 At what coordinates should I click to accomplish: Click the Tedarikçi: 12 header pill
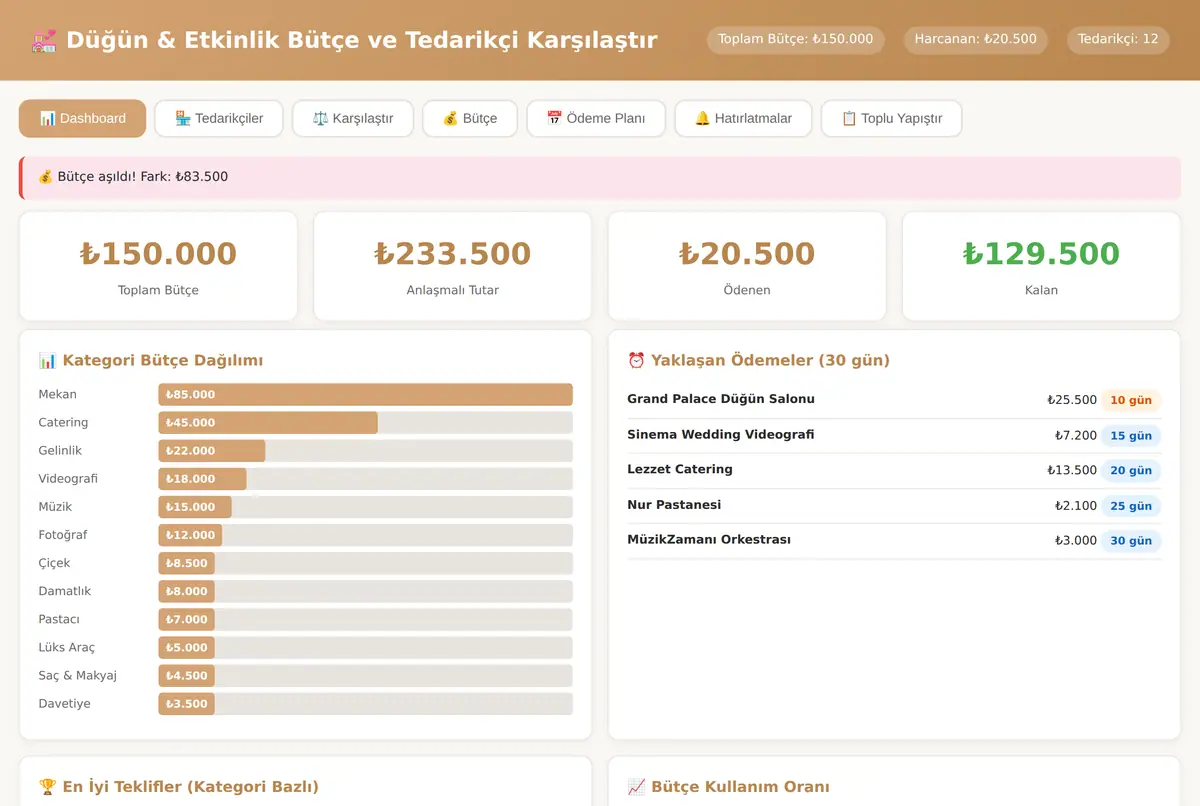click(1118, 39)
